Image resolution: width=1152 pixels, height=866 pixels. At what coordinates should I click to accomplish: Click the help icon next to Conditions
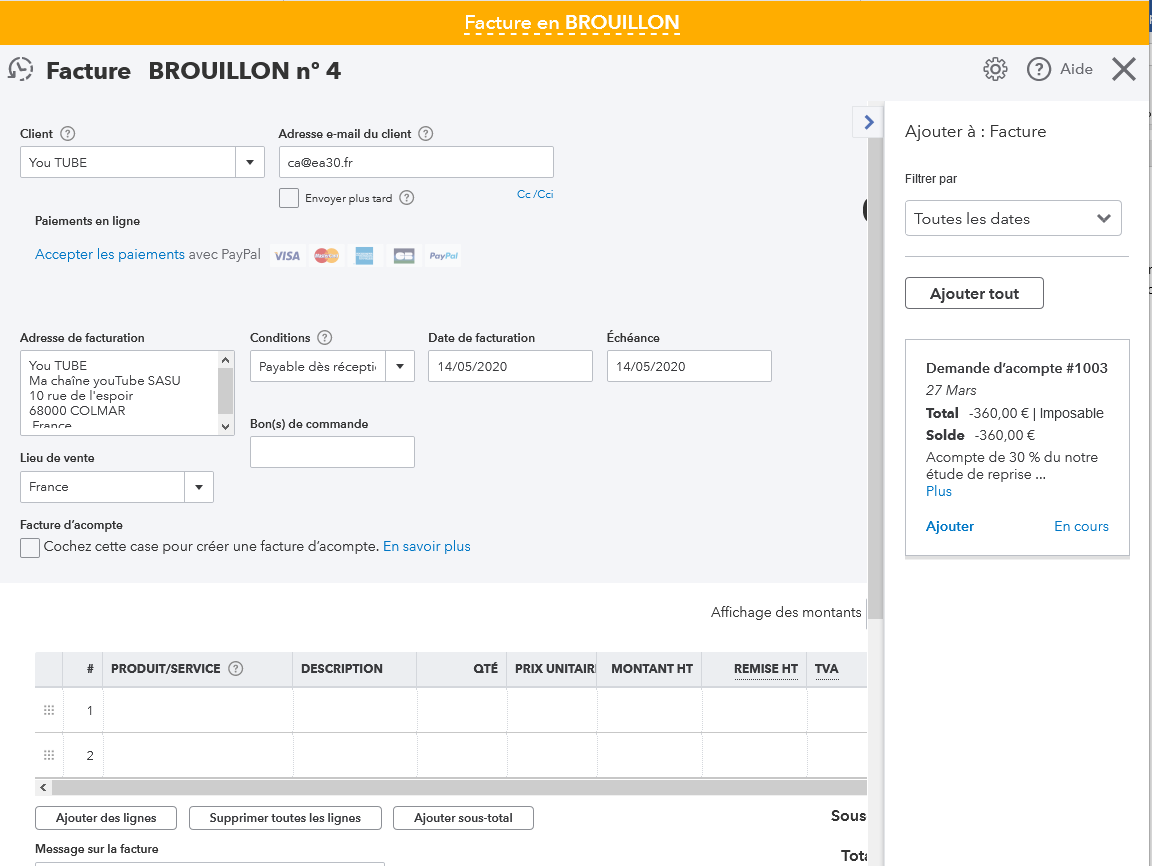324,338
